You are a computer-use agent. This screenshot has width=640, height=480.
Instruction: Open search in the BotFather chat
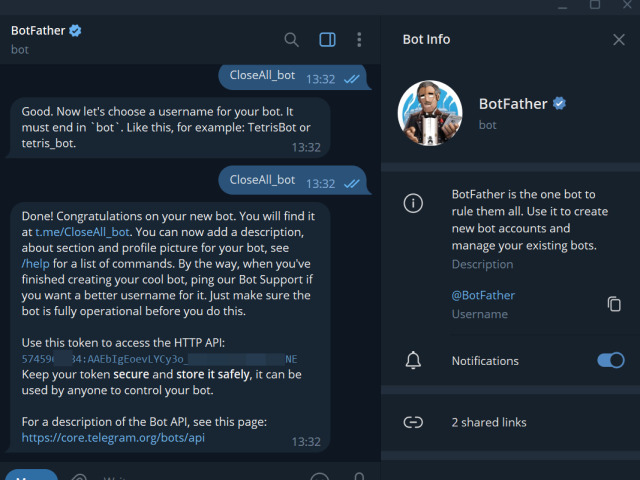(291, 40)
